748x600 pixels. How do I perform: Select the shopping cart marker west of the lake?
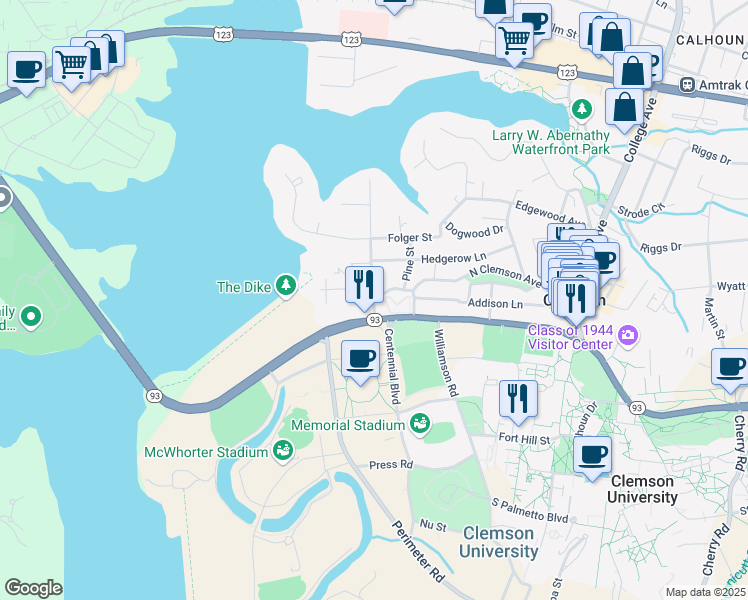pos(72,67)
